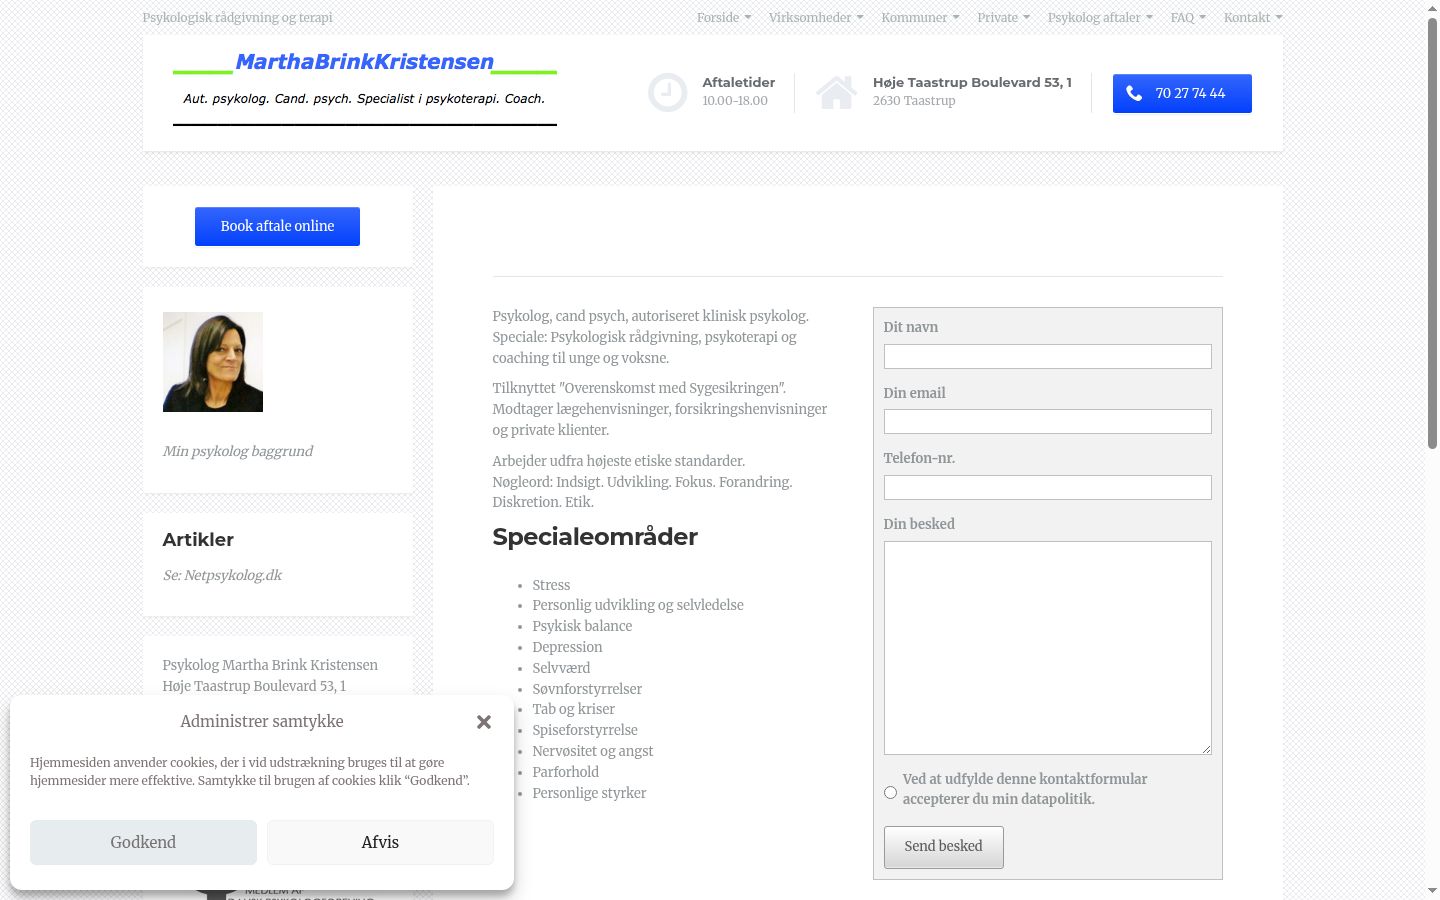The image size is (1440, 900).
Task: Click the Spiseforstyrrelse list item
Action: pos(585,730)
